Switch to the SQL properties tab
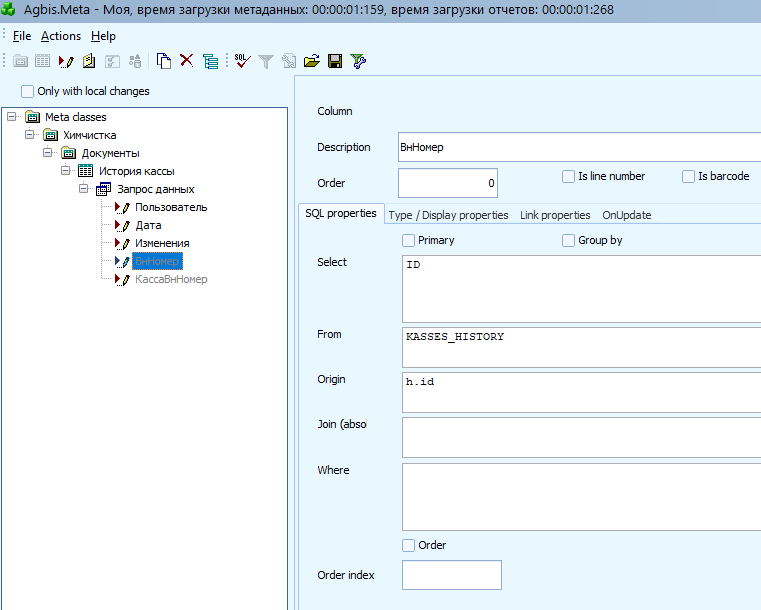761x610 pixels. click(x=341, y=214)
